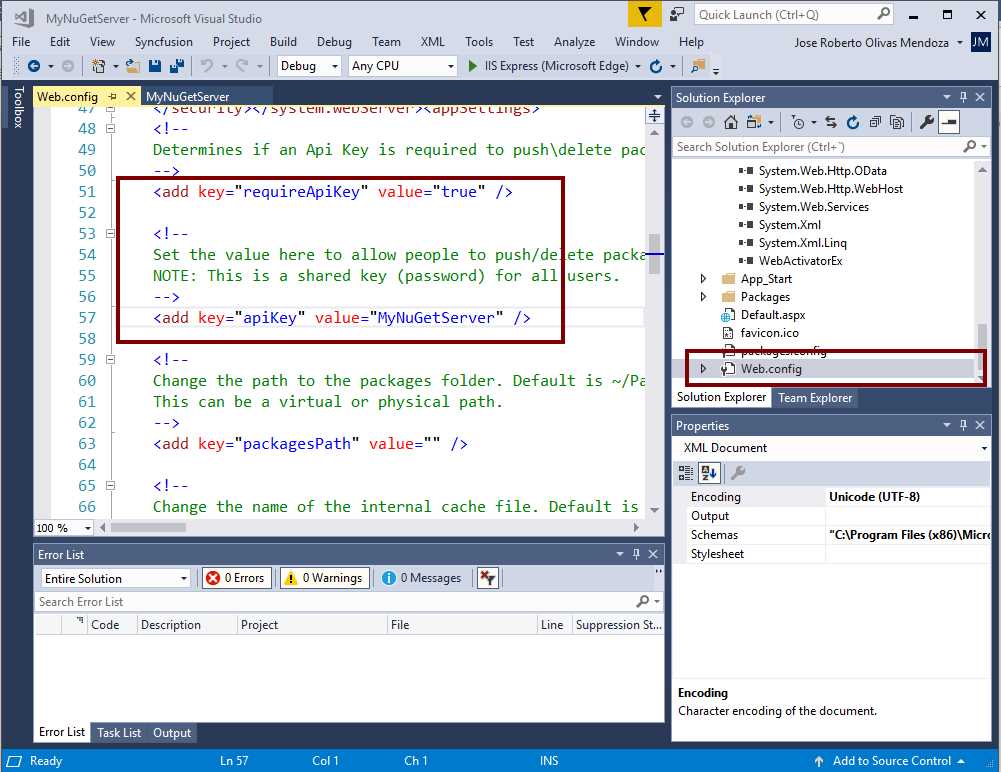Switch to the Output tab

172,732
